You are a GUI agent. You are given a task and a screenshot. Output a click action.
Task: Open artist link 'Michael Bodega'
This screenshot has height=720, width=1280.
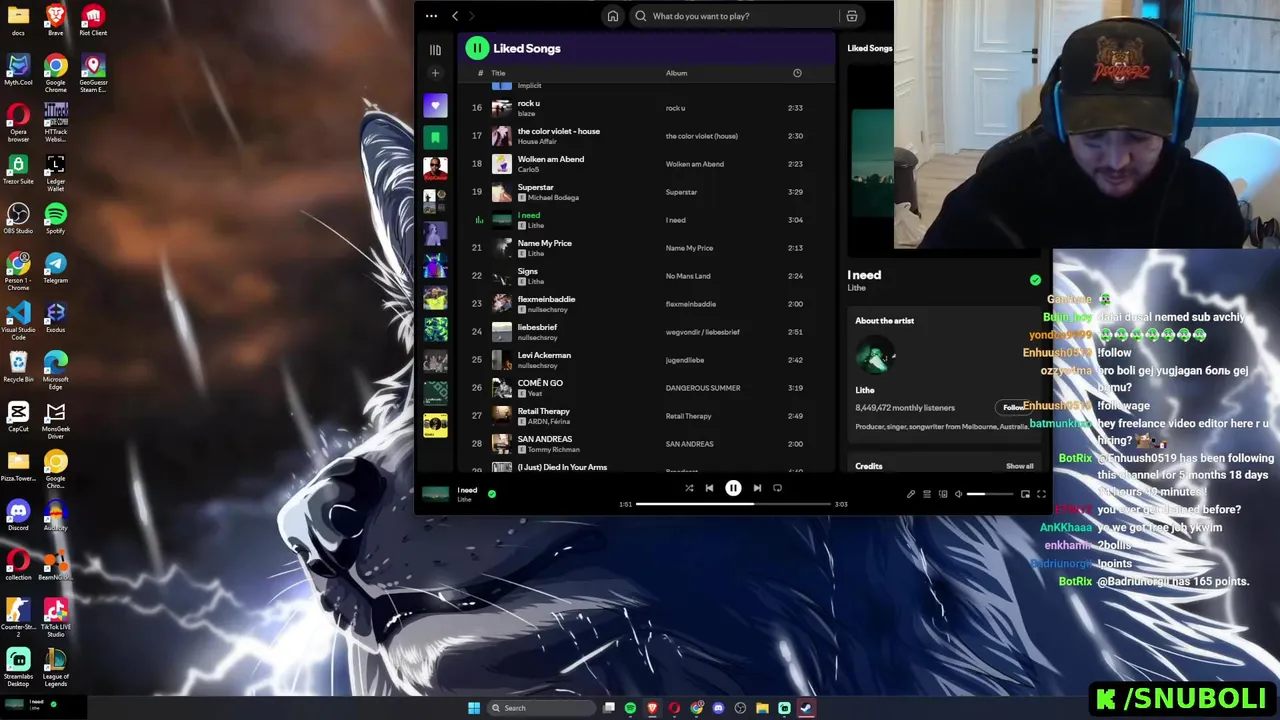(x=553, y=198)
